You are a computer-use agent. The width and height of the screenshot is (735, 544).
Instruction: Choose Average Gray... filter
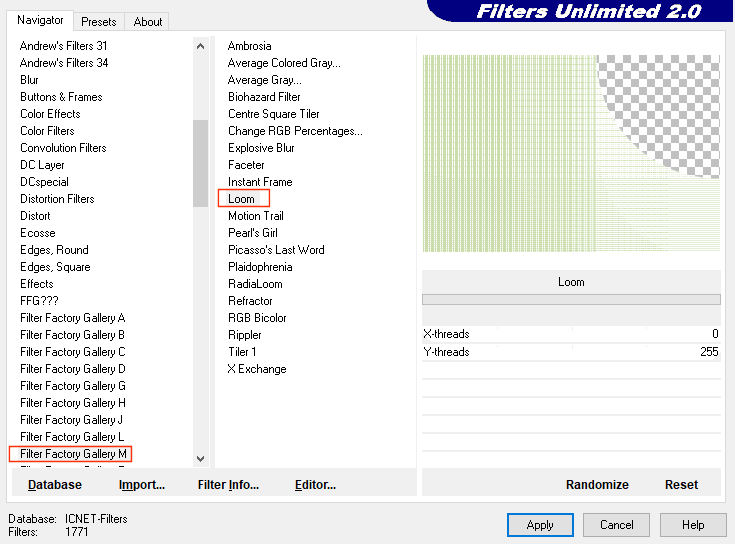[x=264, y=80]
